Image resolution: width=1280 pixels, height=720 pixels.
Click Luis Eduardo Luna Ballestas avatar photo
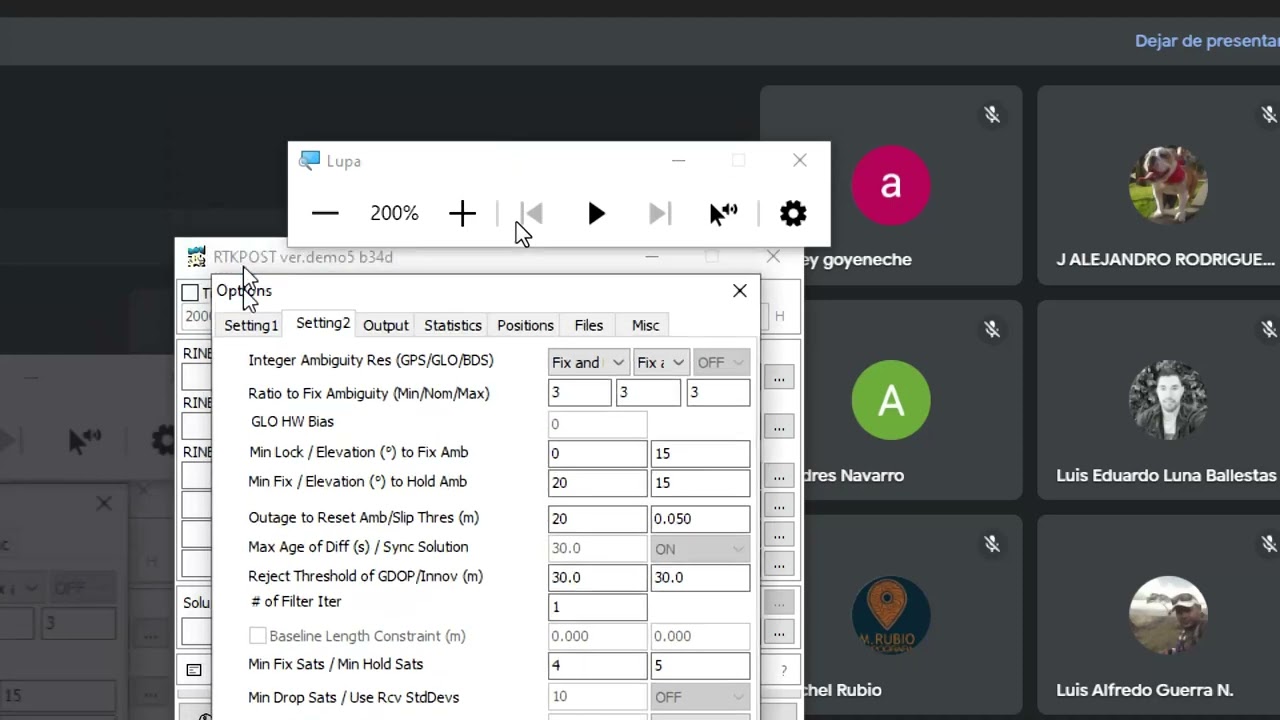[x=1168, y=400]
